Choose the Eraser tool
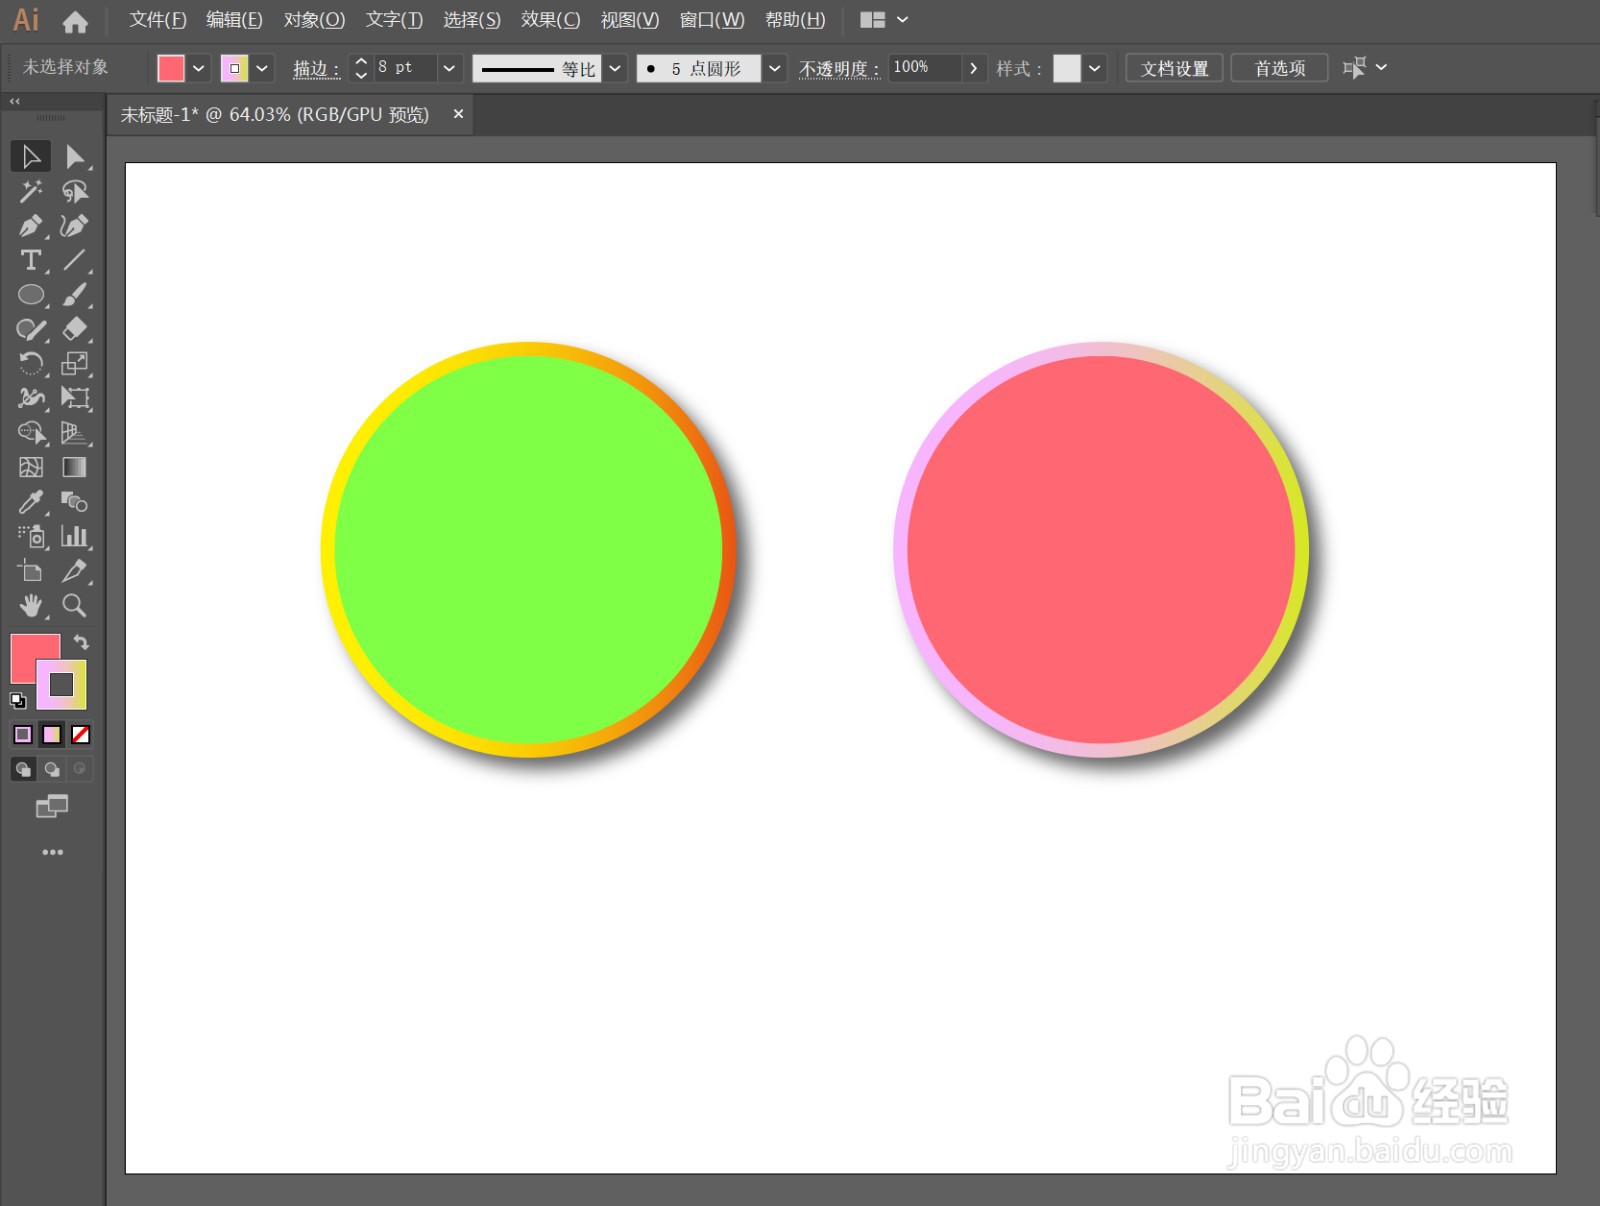The width and height of the screenshot is (1600, 1206). tap(75, 329)
